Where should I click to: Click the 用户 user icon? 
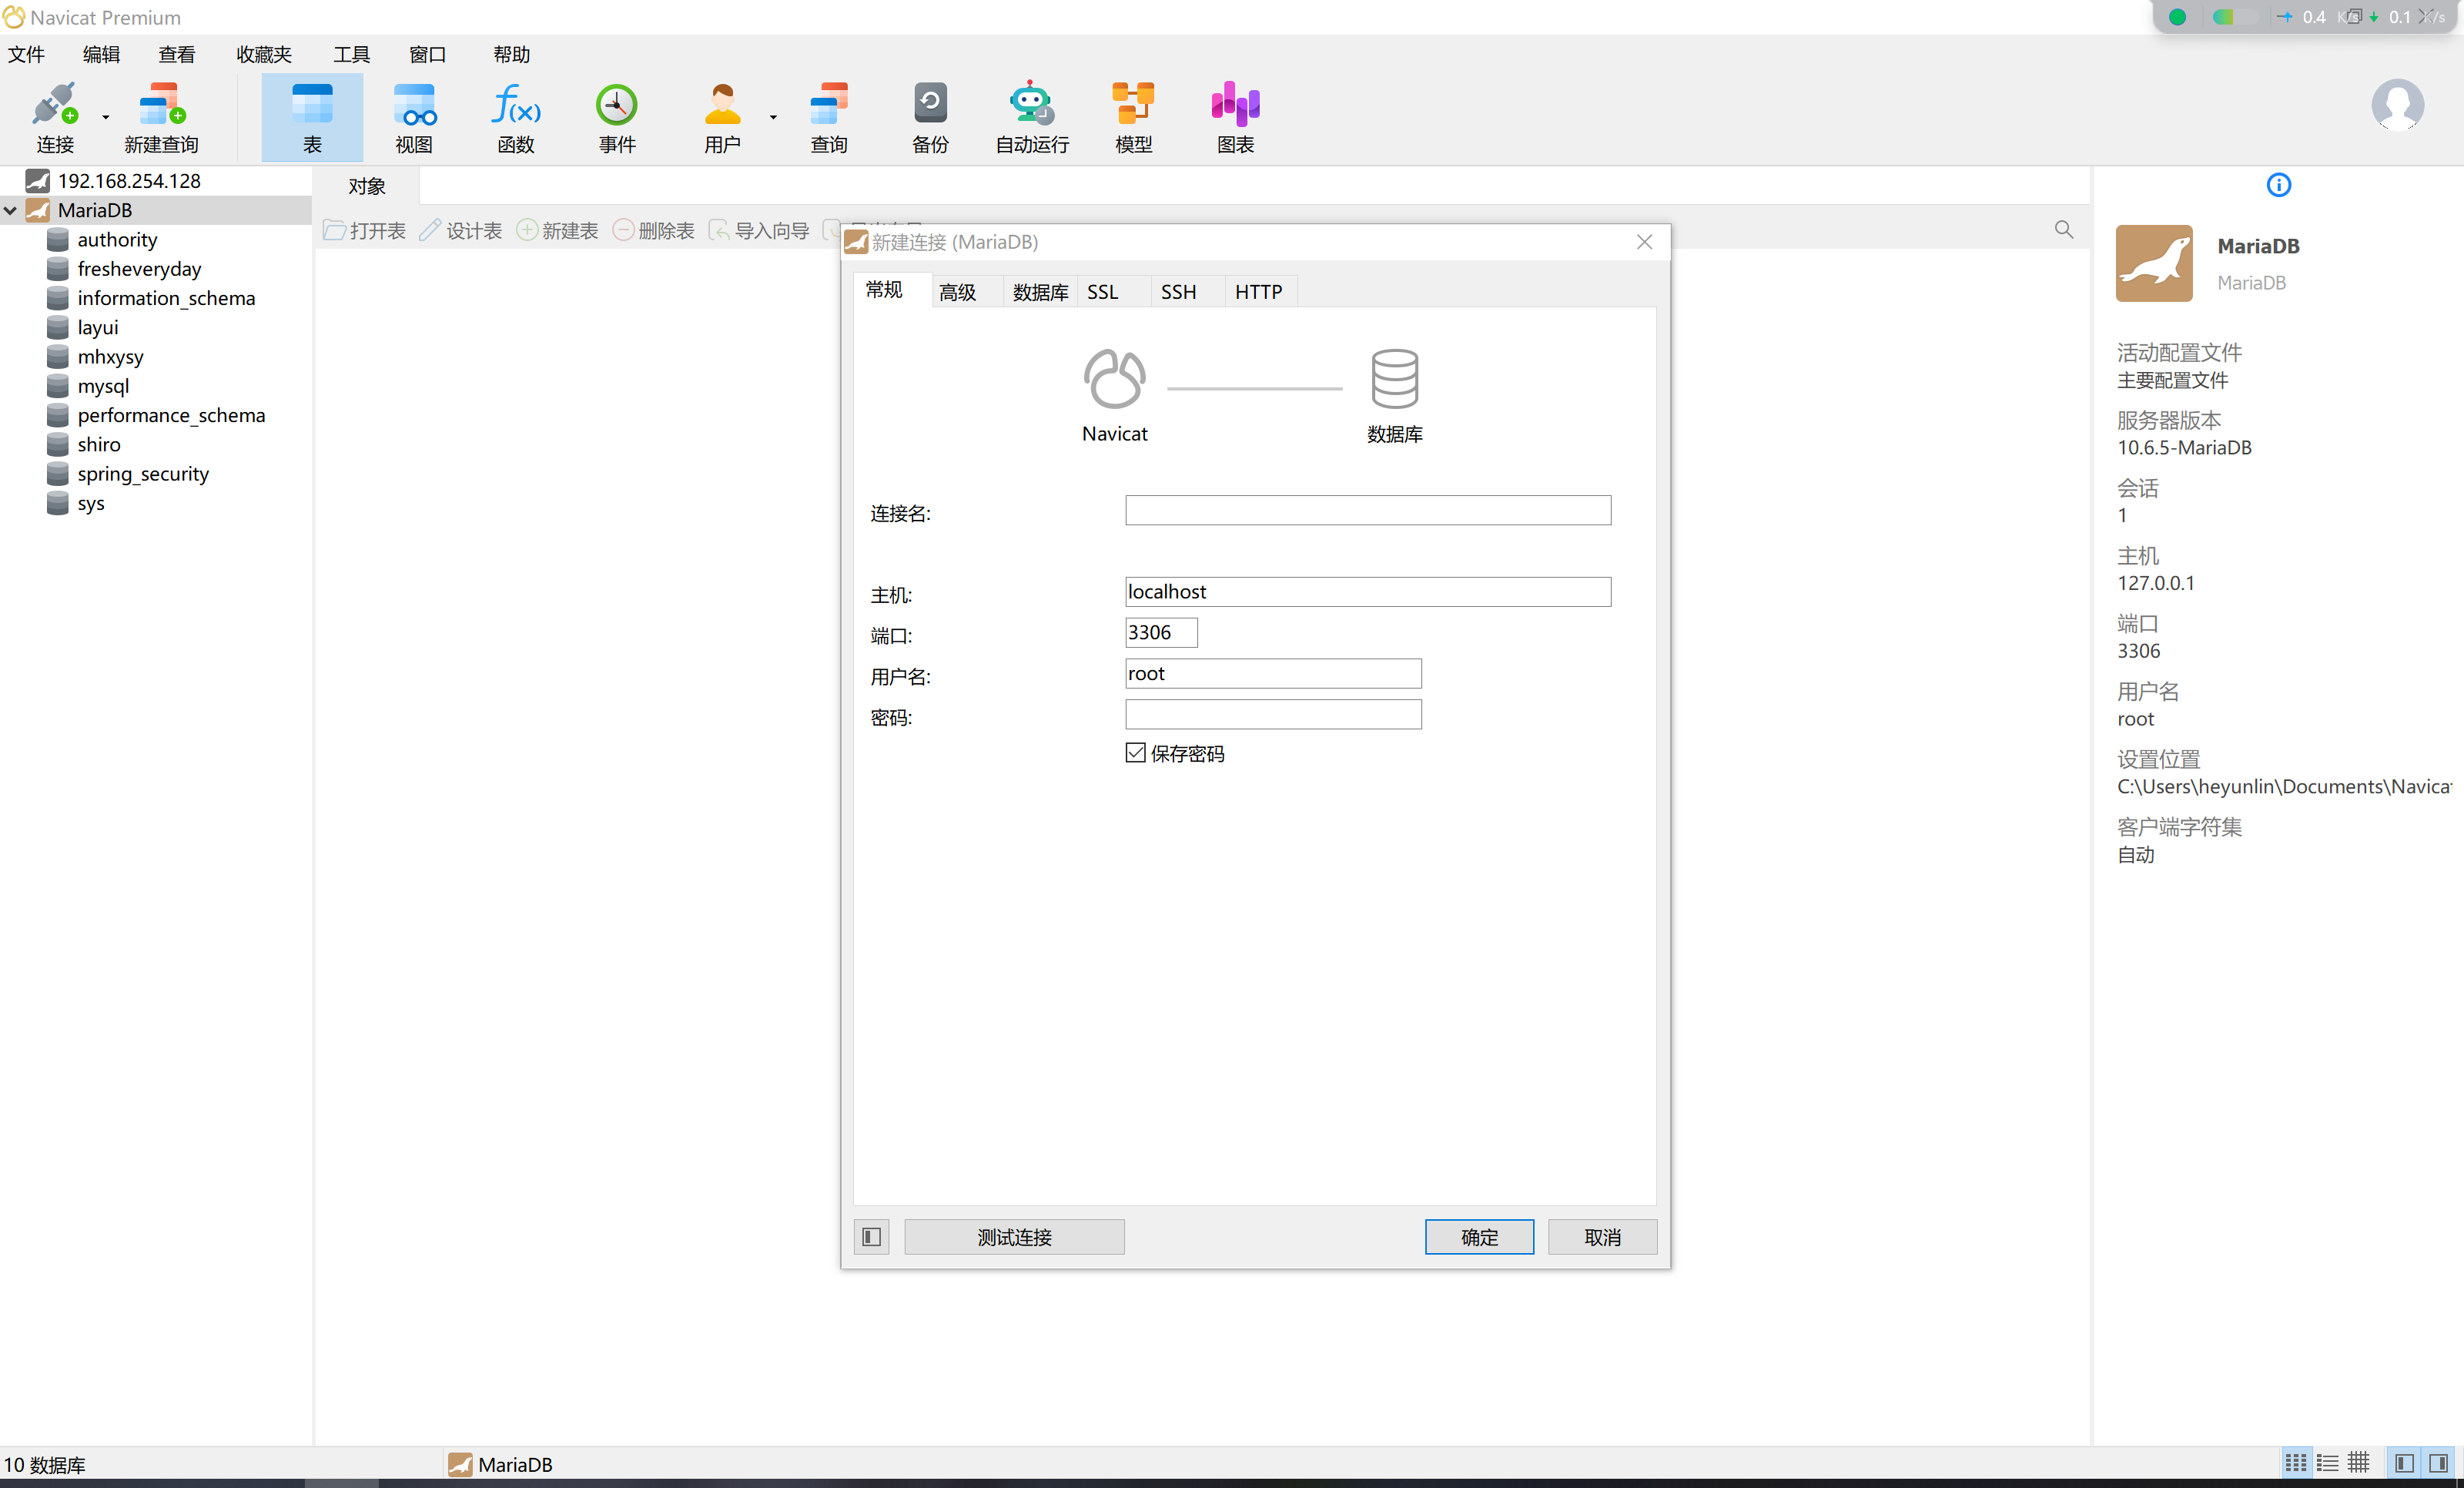(x=722, y=117)
